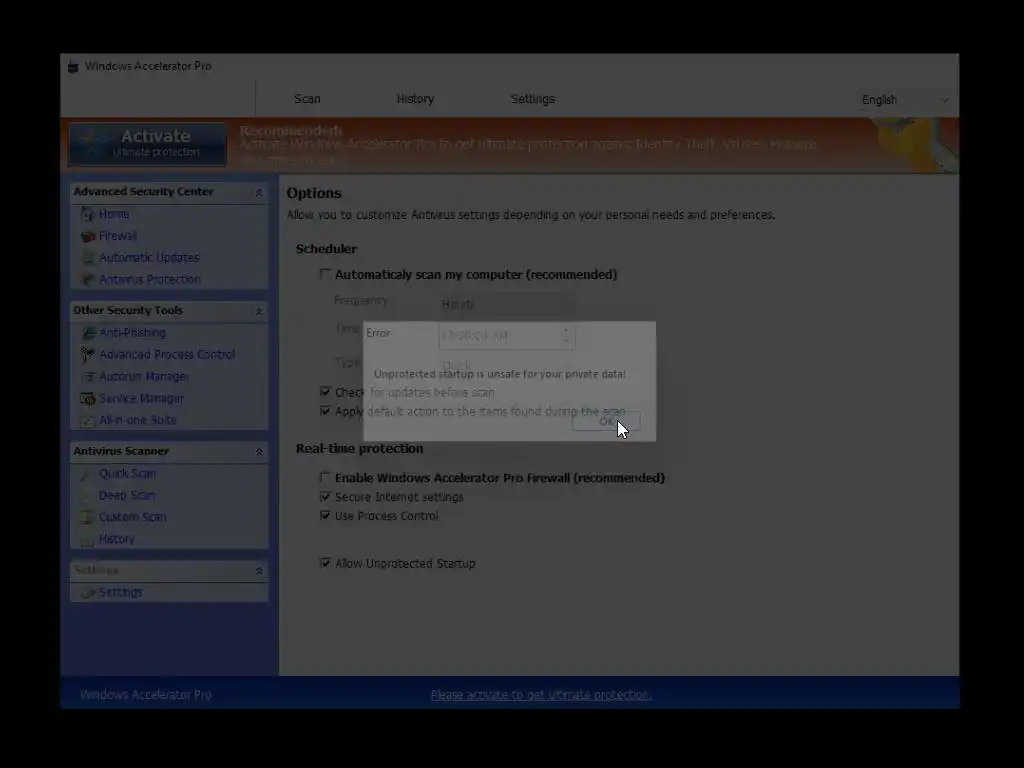Viewport: 1024px width, 768px height.
Task: Click the Scheduler section heading
Action: 326,249
